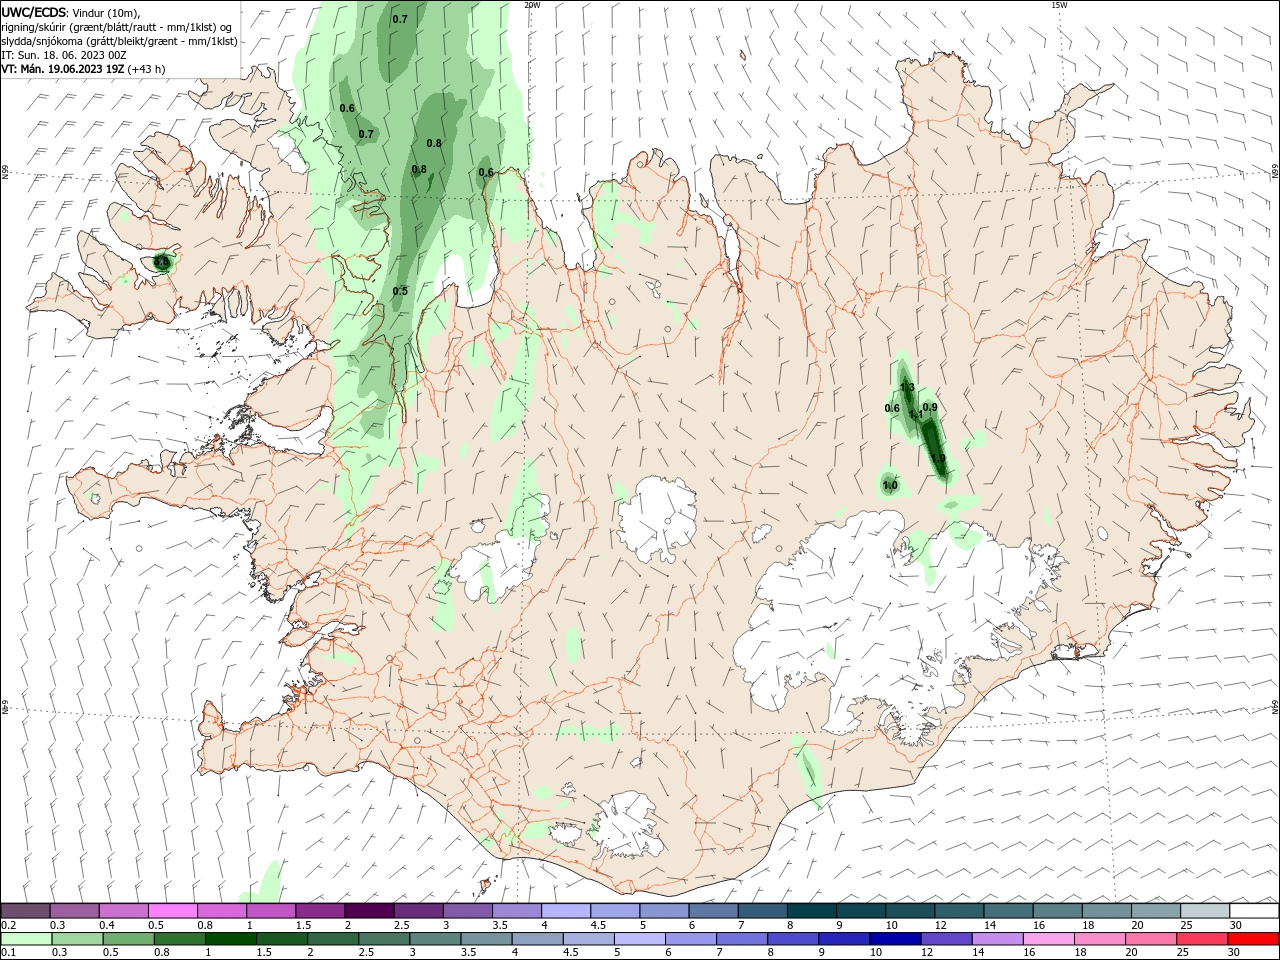Click the 3.8 precipitation value in Westfjords

coord(161,263)
